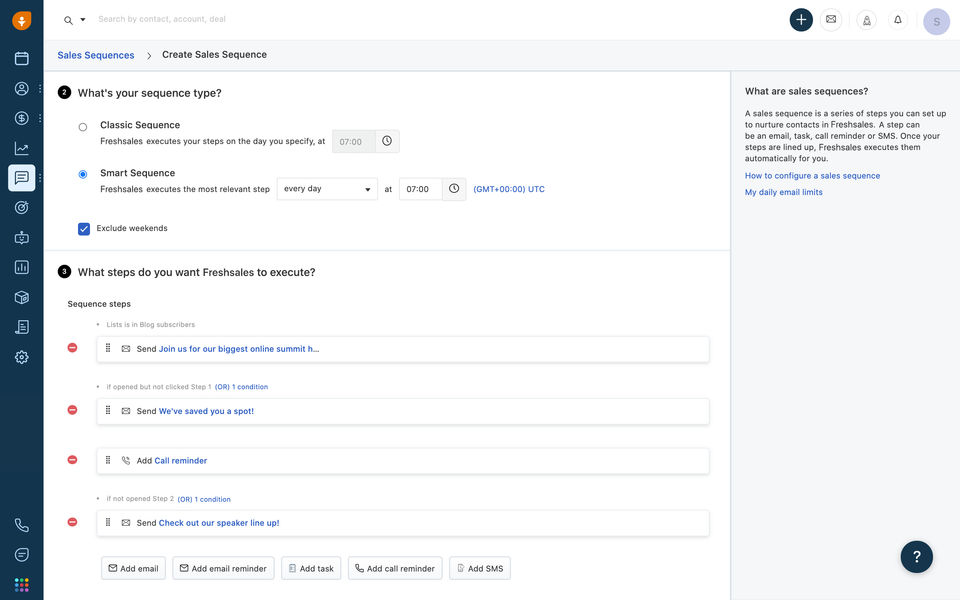Select the Classic Sequence radio button
Image resolution: width=960 pixels, height=600 pixels.
point(83,127)
